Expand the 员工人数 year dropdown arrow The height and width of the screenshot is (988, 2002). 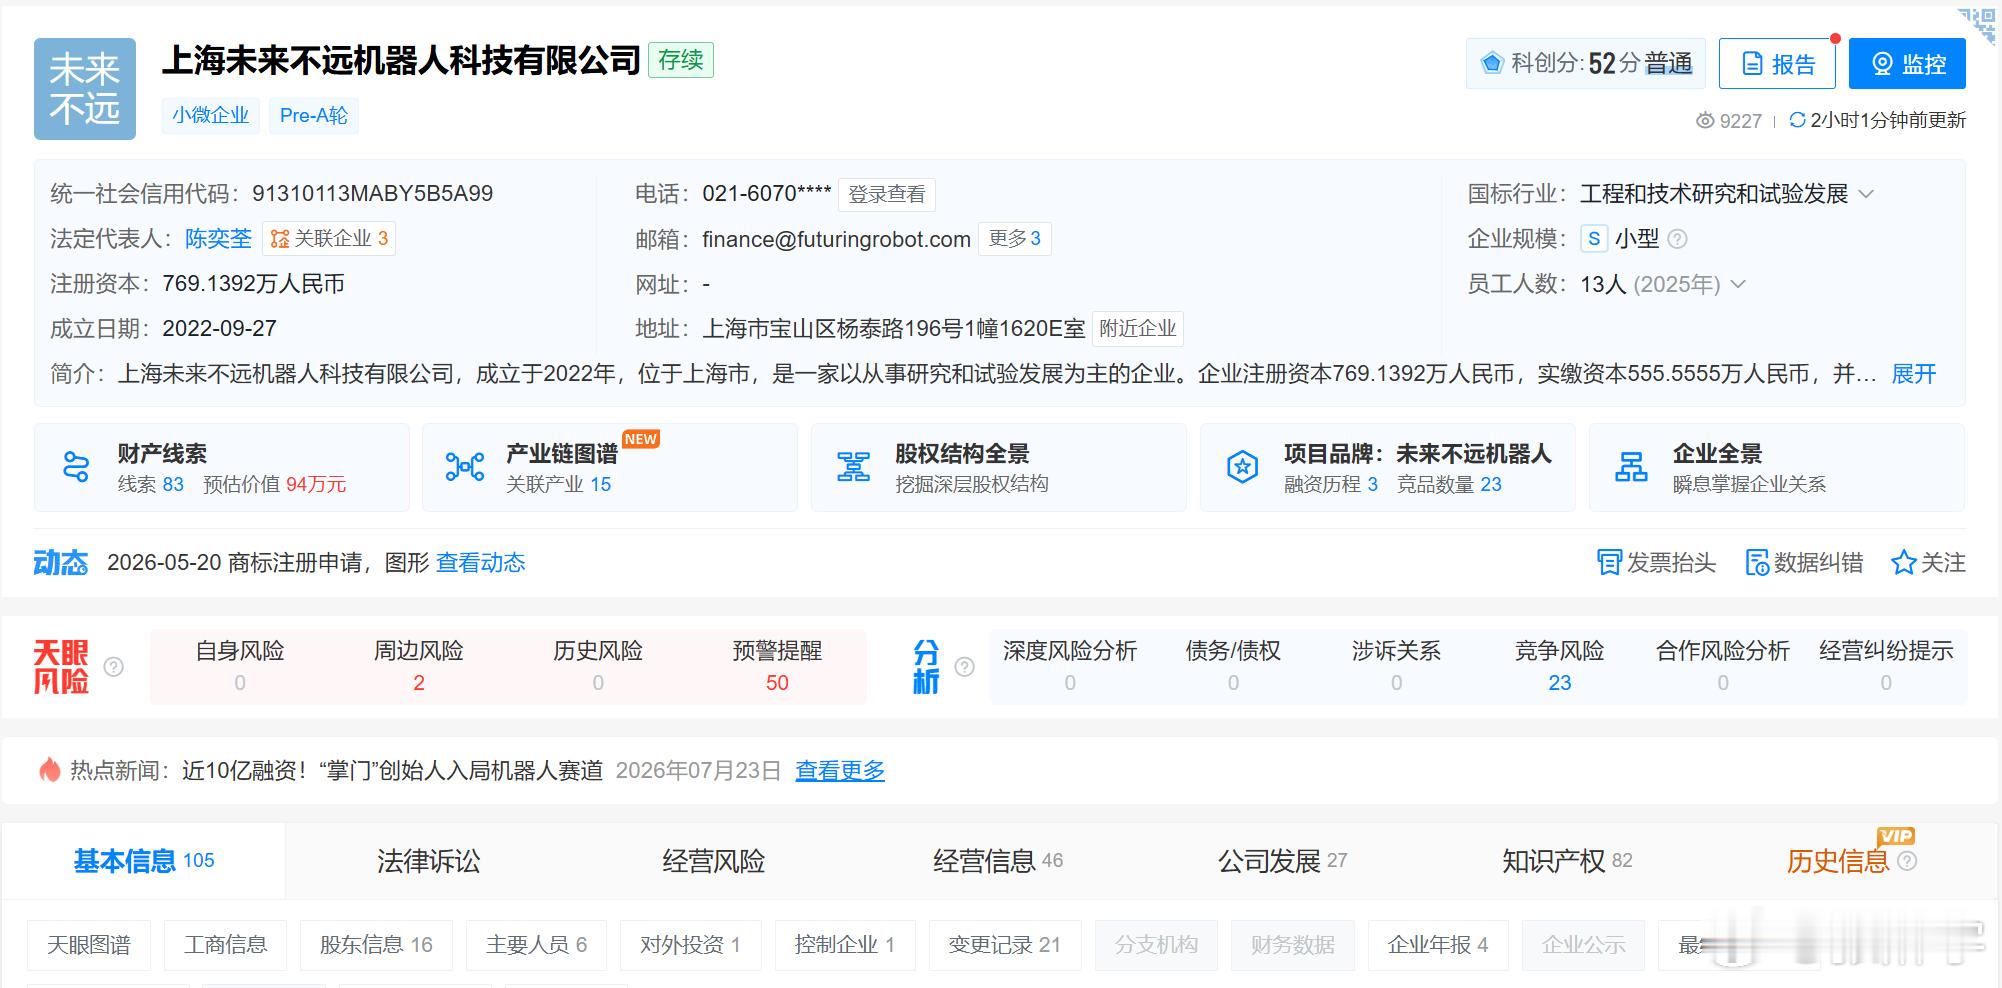coord(1738,284)
